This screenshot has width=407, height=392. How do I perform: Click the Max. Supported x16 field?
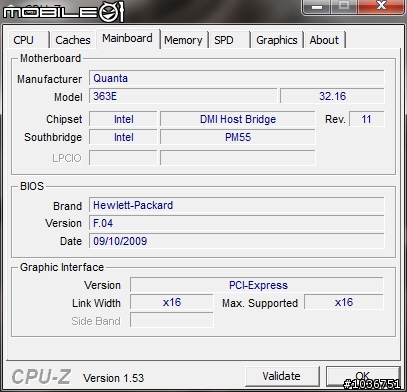coord(344,303)
